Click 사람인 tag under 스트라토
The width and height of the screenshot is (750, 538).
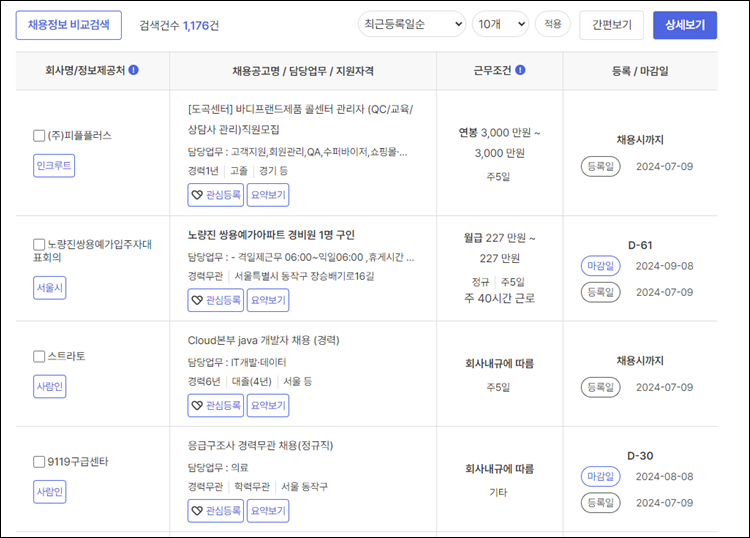click(50, 386)
